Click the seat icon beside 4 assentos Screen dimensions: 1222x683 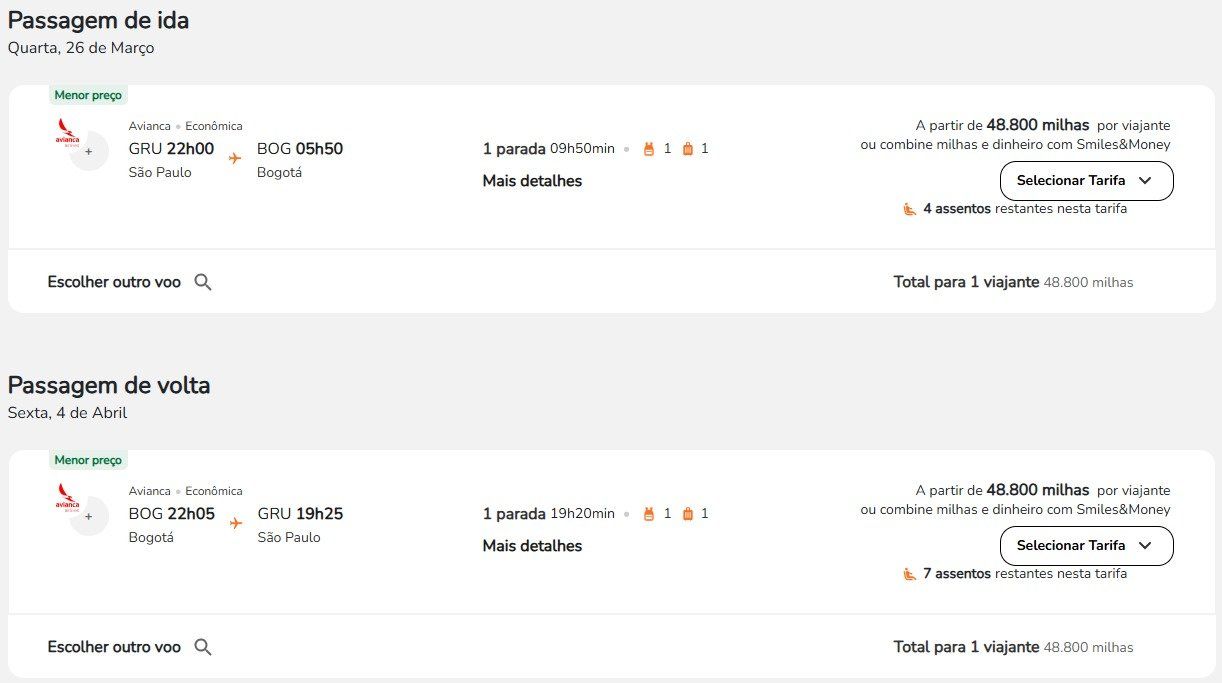point(910,209)
